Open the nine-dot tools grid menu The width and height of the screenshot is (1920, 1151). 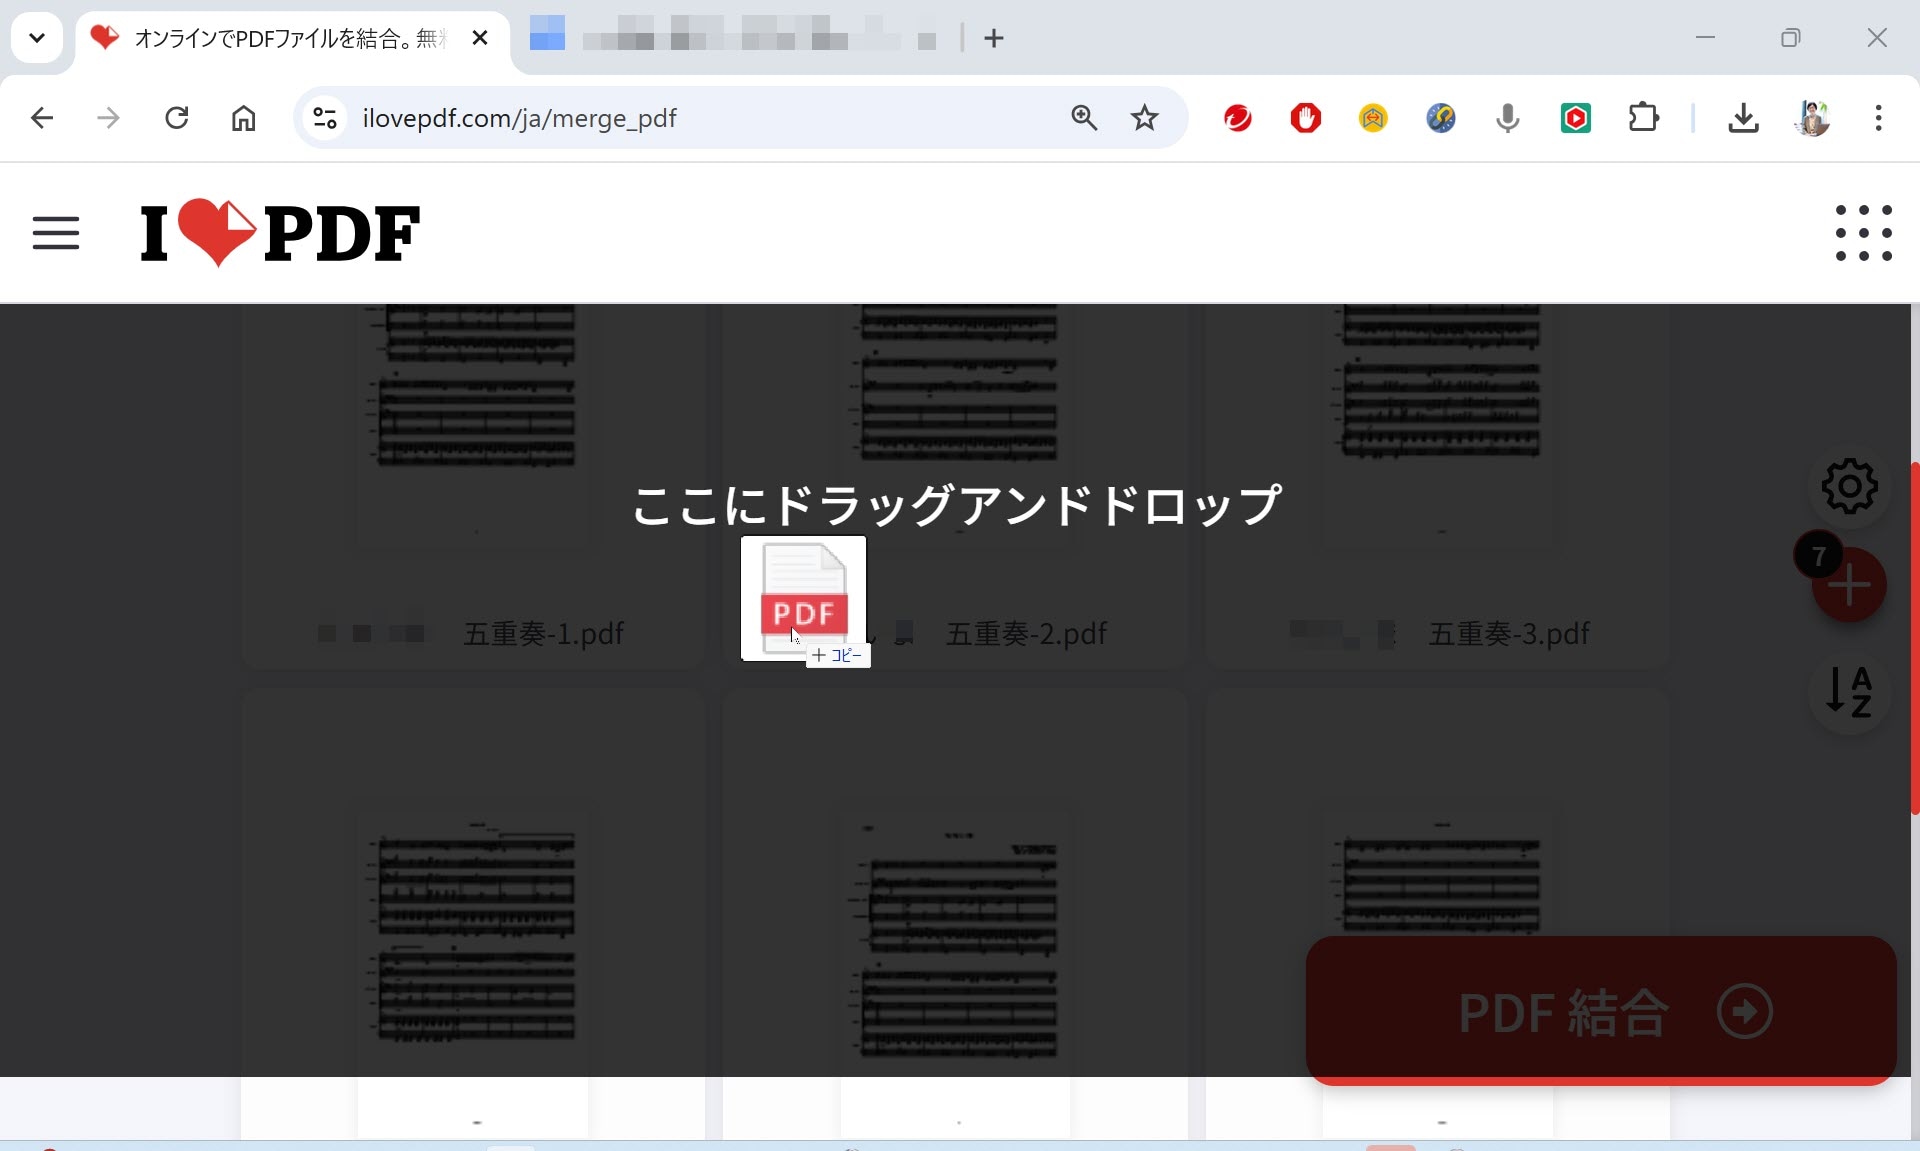click(1863, 233)
